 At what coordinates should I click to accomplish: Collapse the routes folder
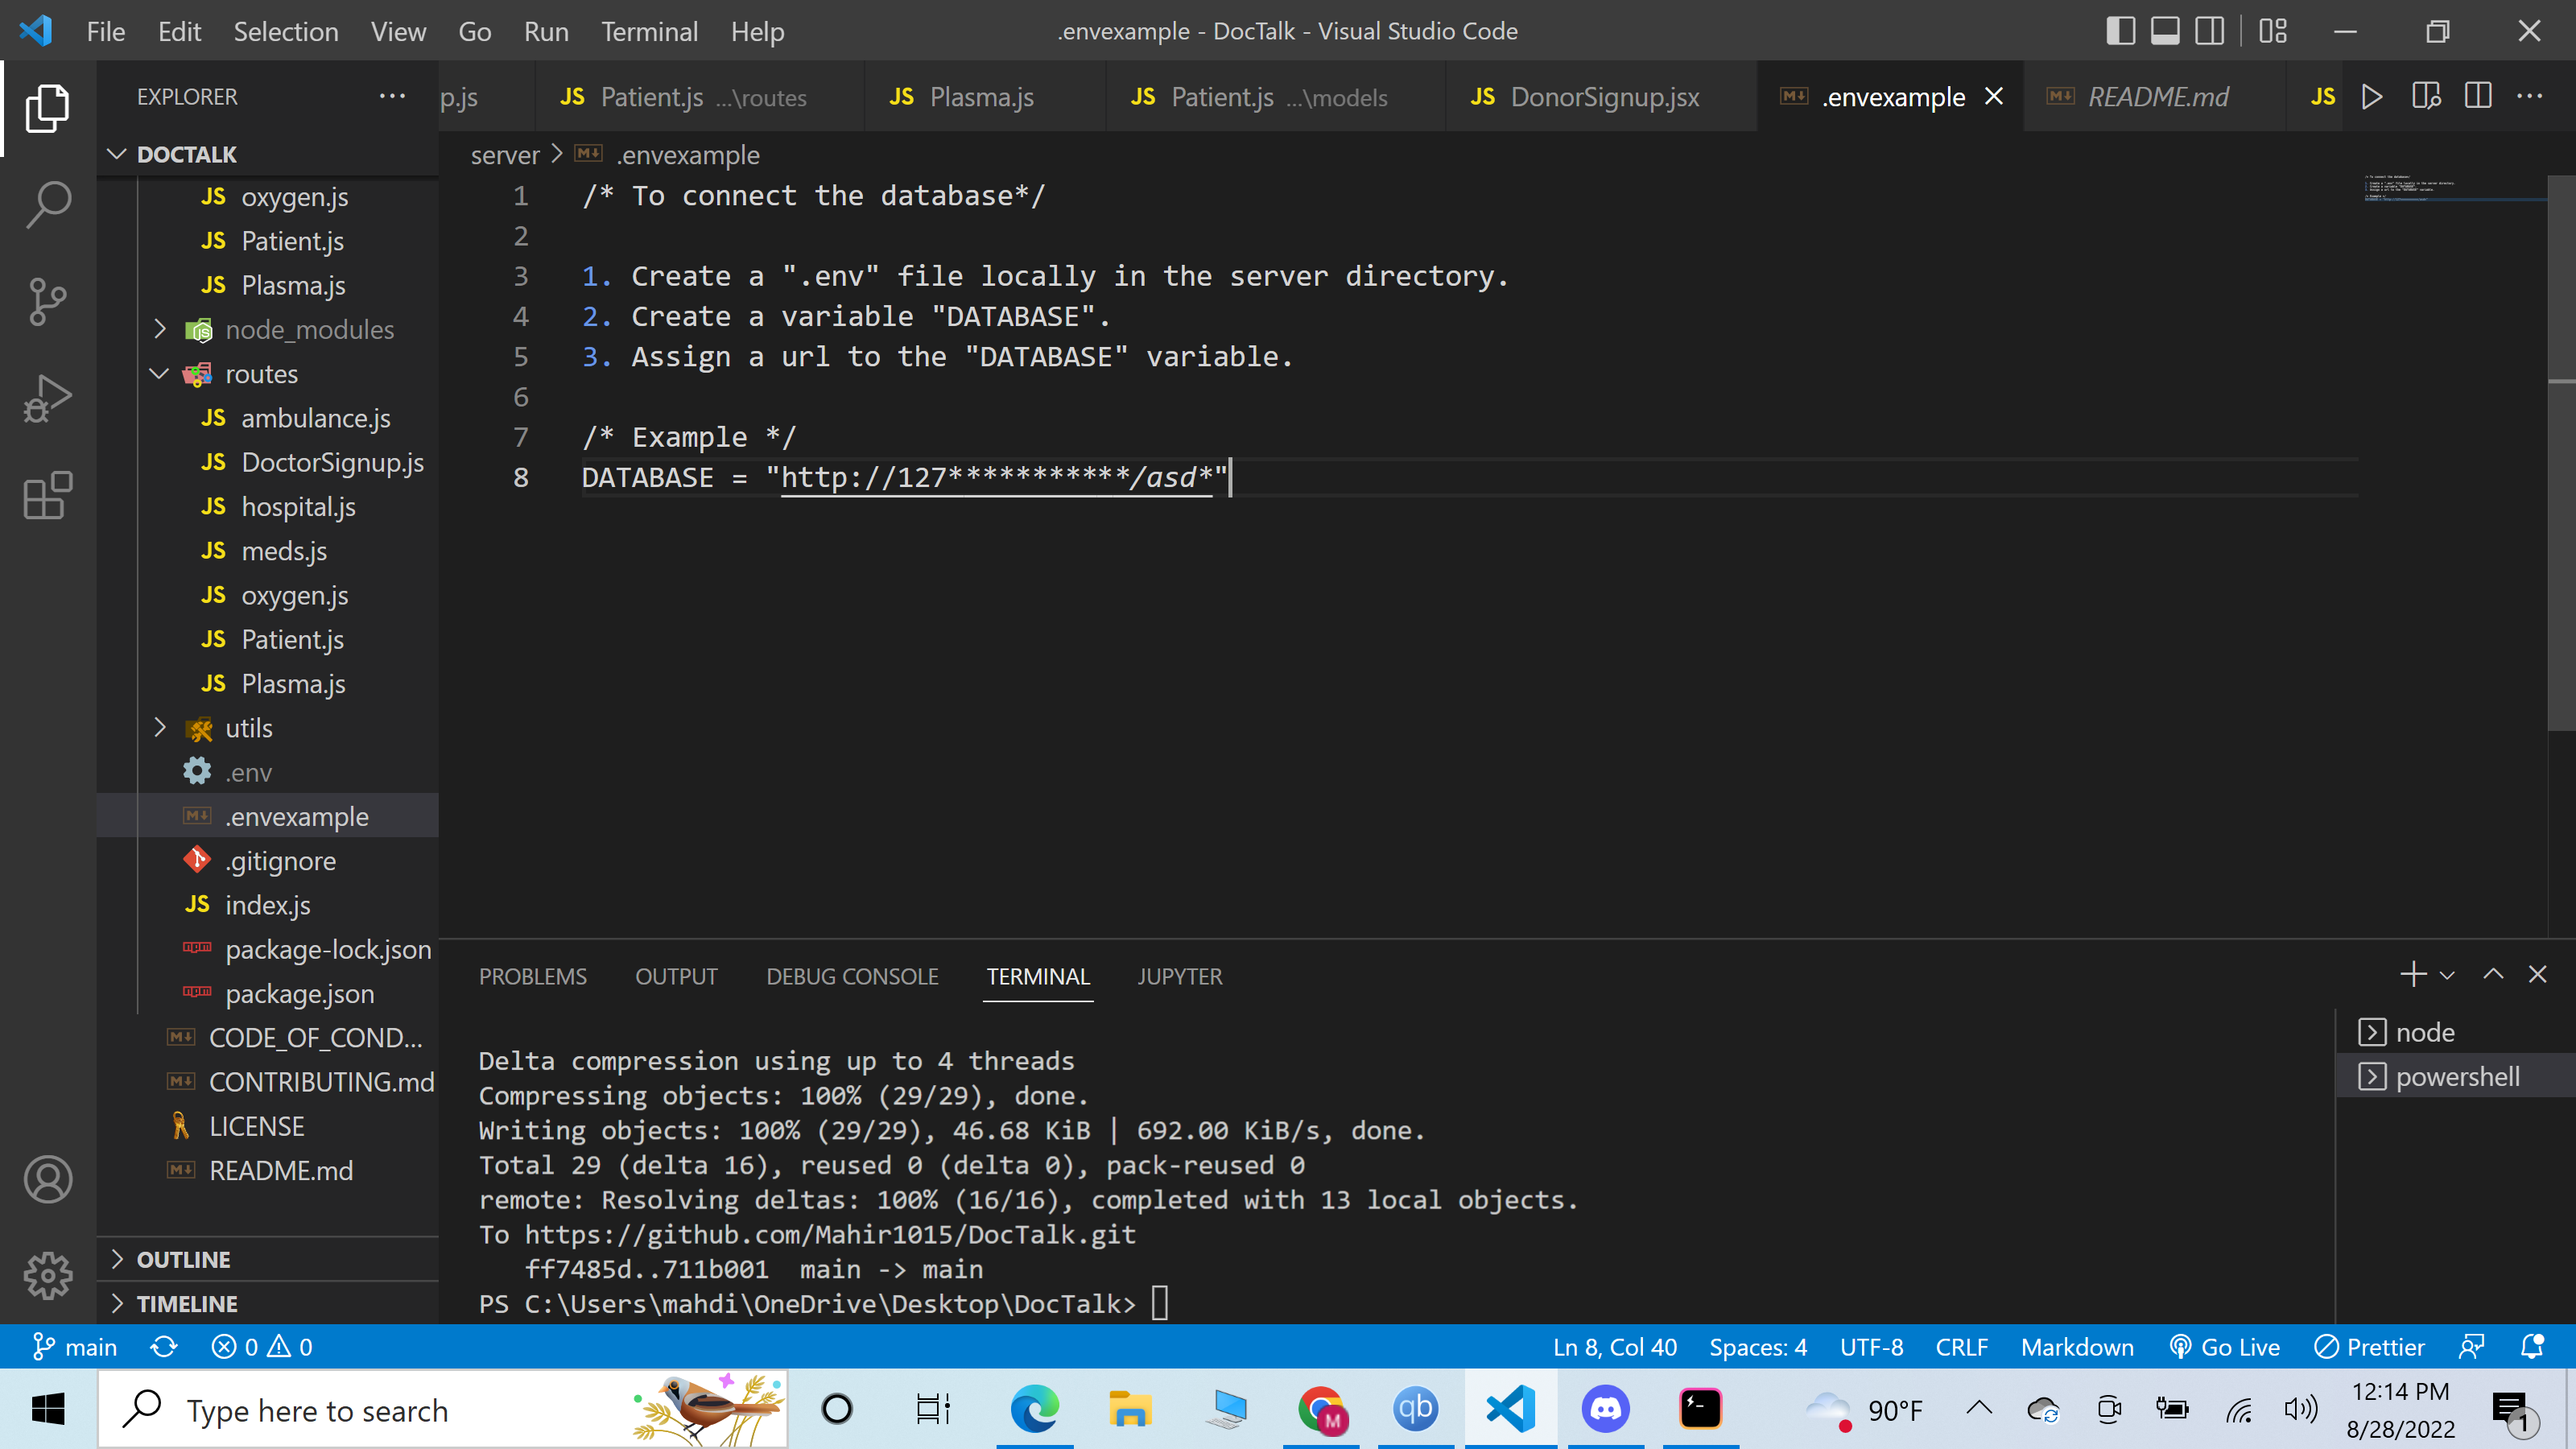160,373
